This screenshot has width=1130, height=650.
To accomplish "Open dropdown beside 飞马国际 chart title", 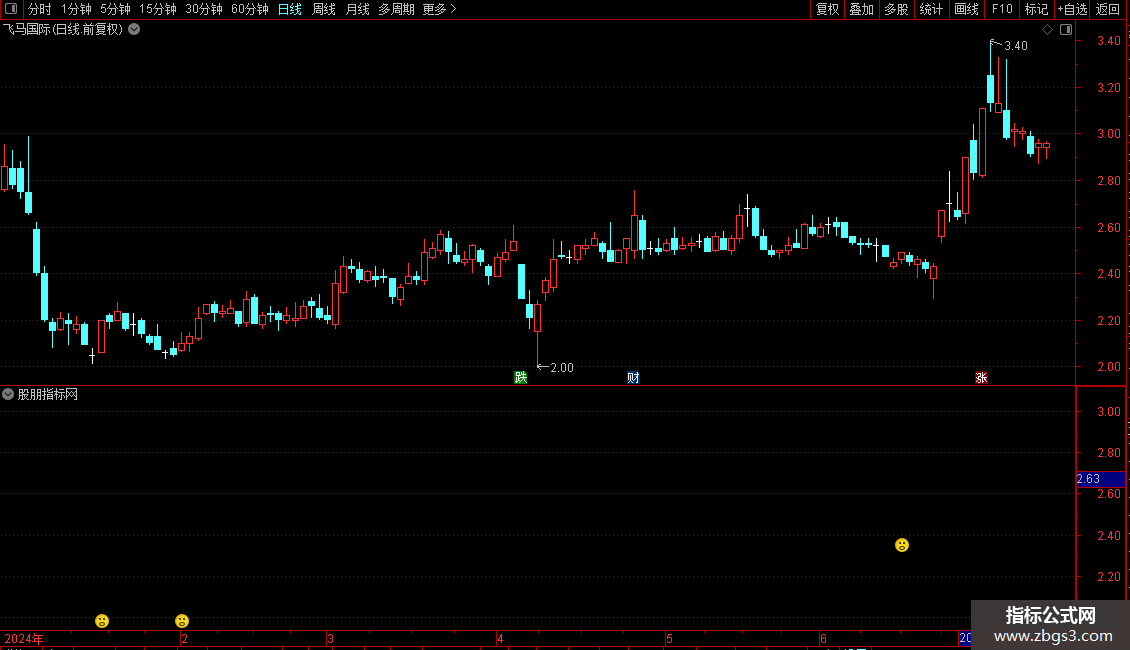I will pos(134,30).
